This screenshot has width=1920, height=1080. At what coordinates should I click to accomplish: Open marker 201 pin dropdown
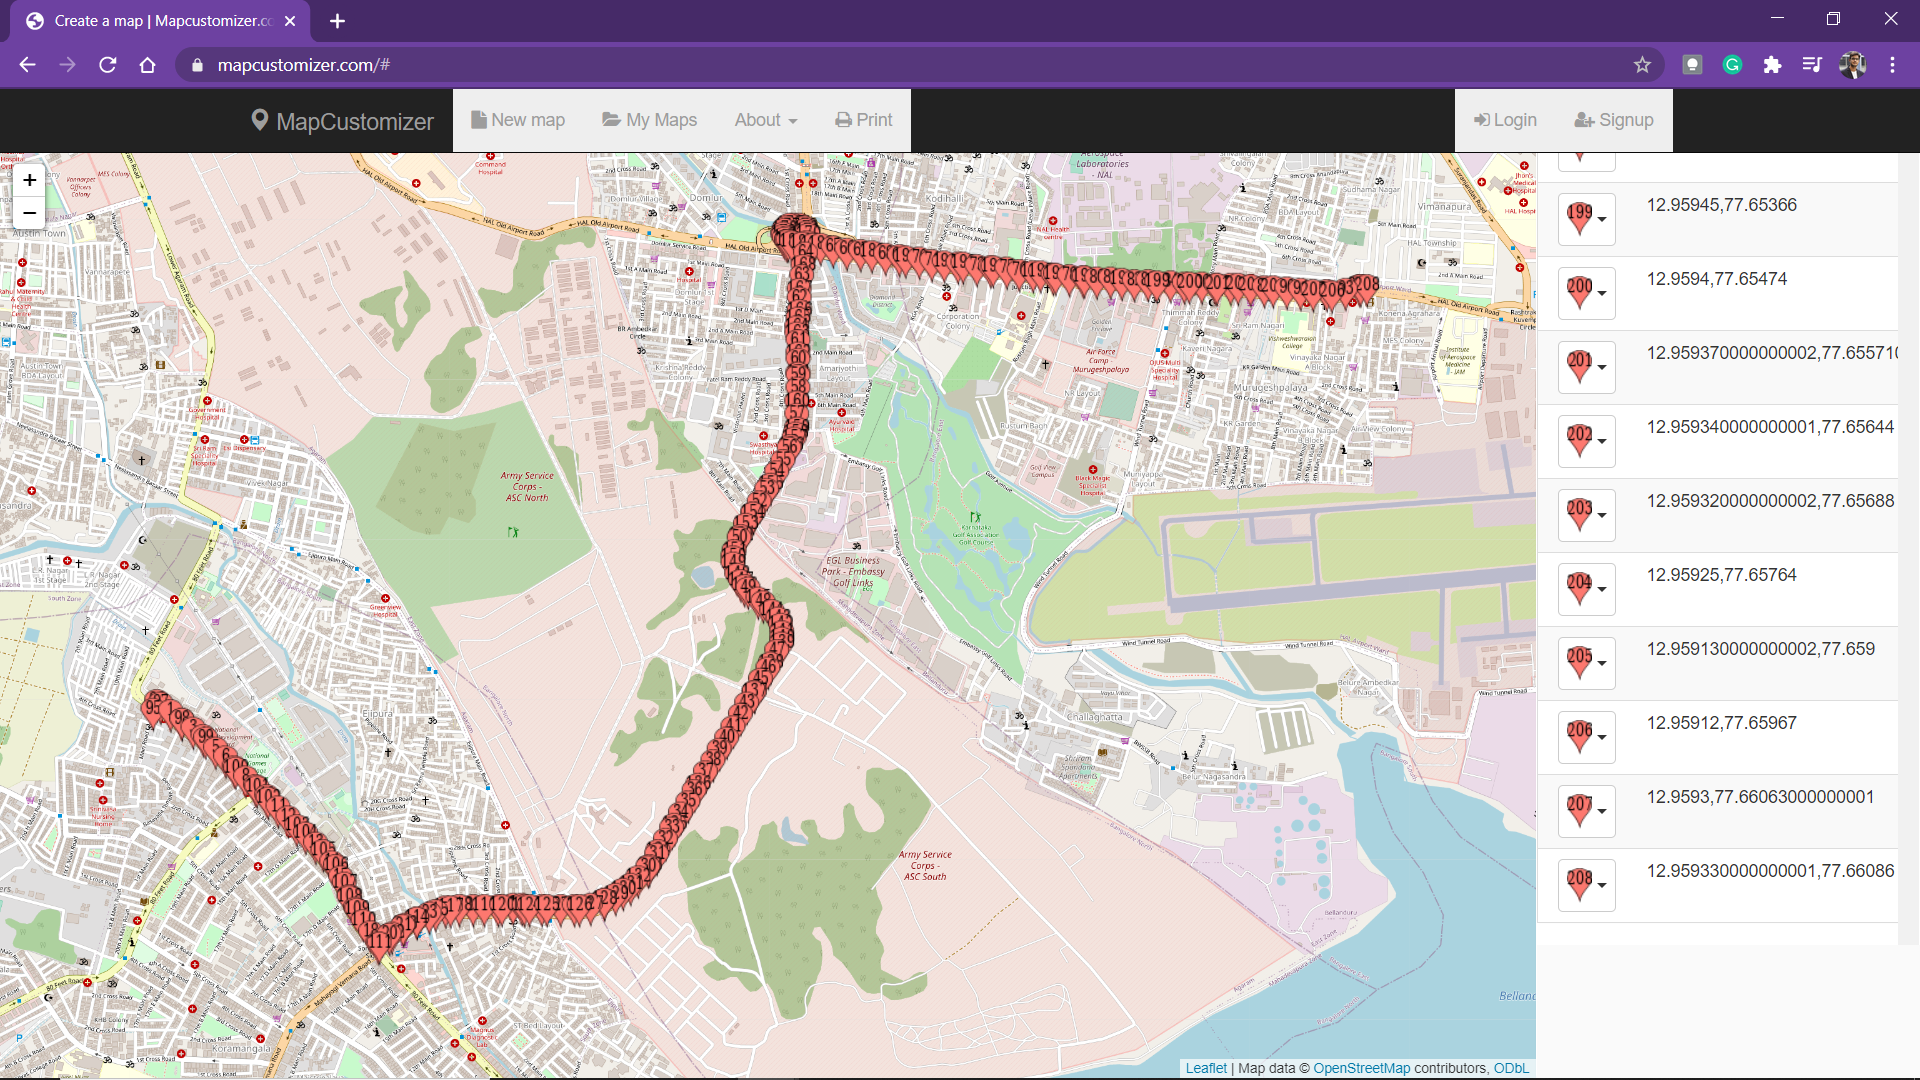tap(1586, 367)
